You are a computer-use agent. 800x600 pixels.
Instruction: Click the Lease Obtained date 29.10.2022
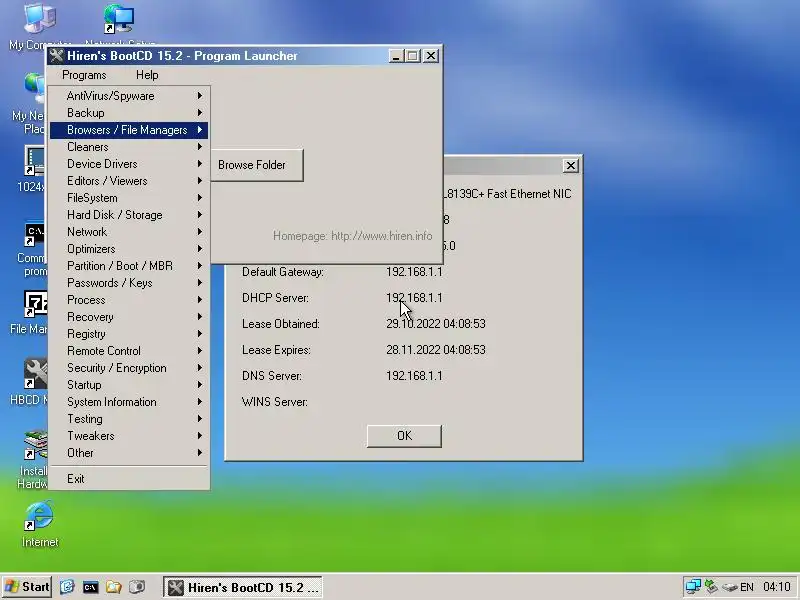tap(435, 324)
